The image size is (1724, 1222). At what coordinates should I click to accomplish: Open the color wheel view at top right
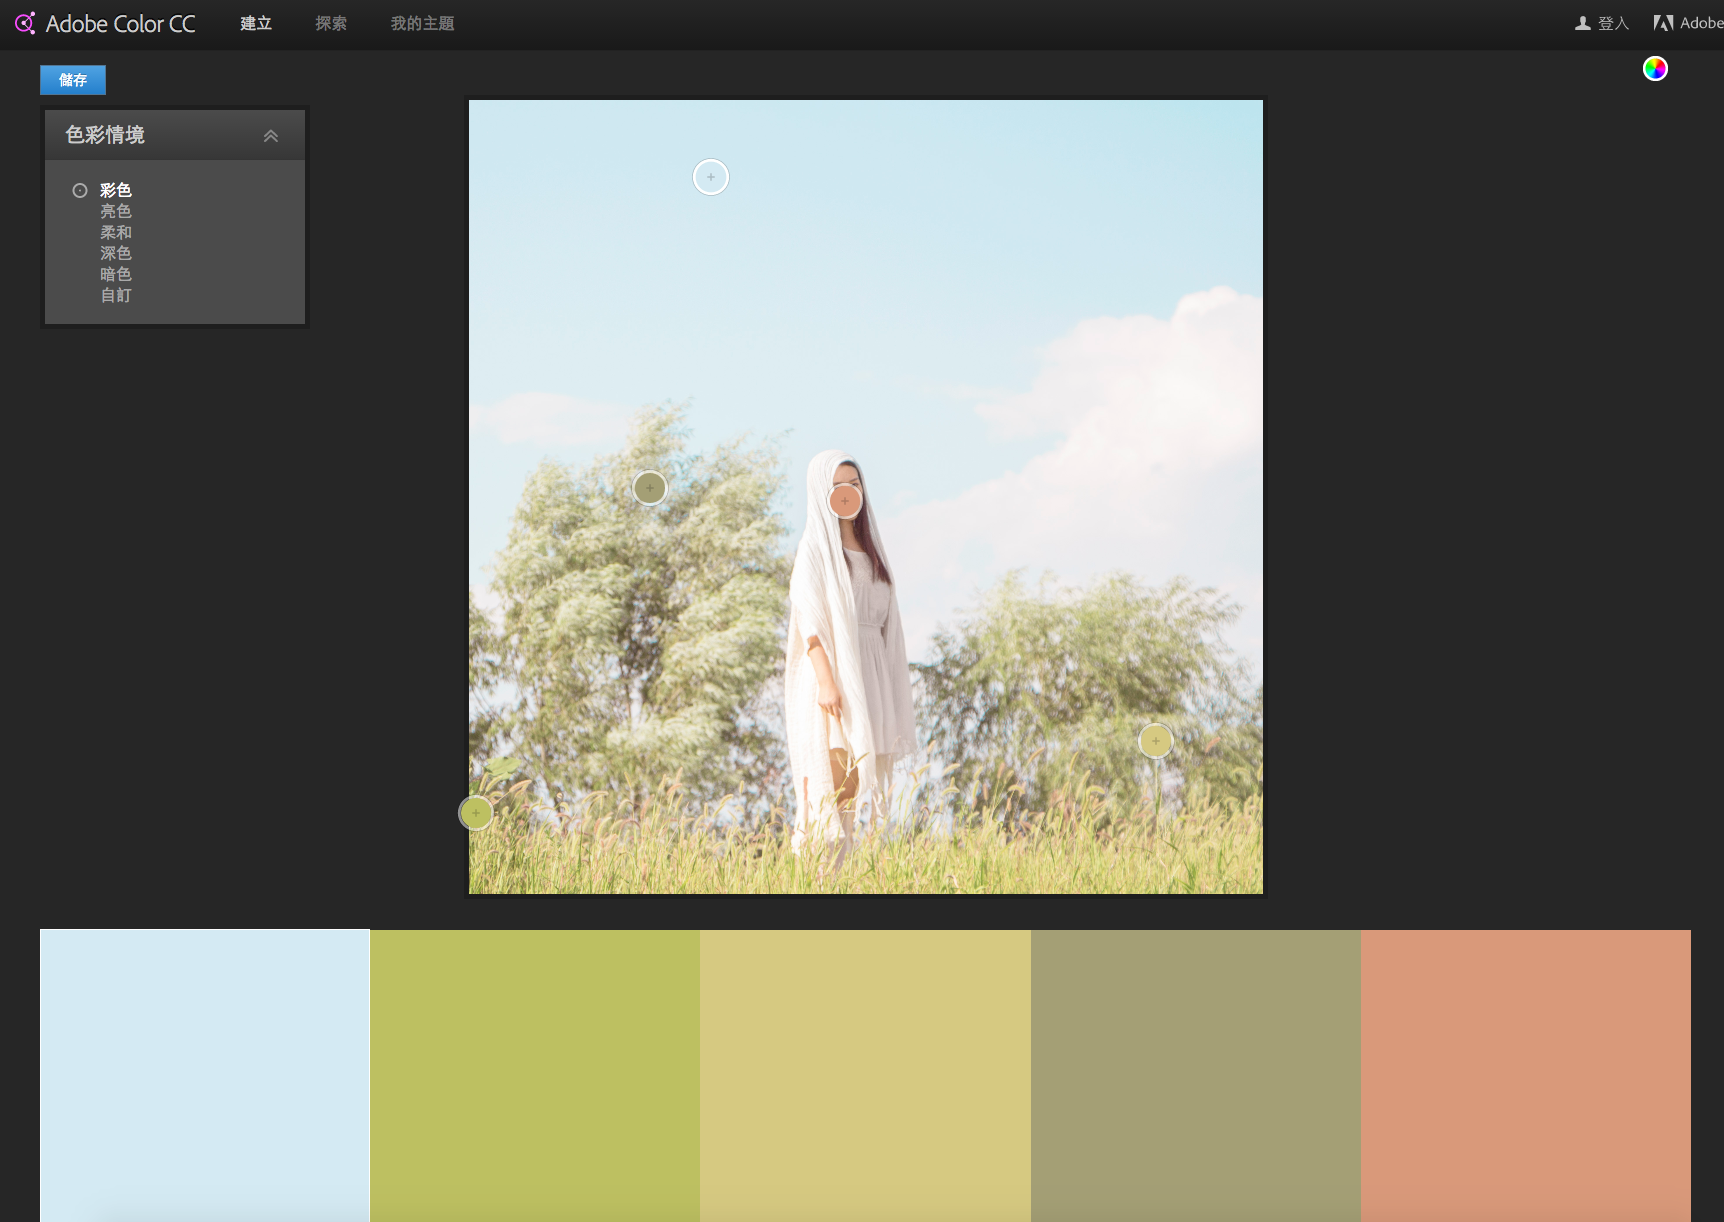(1655, 68)
